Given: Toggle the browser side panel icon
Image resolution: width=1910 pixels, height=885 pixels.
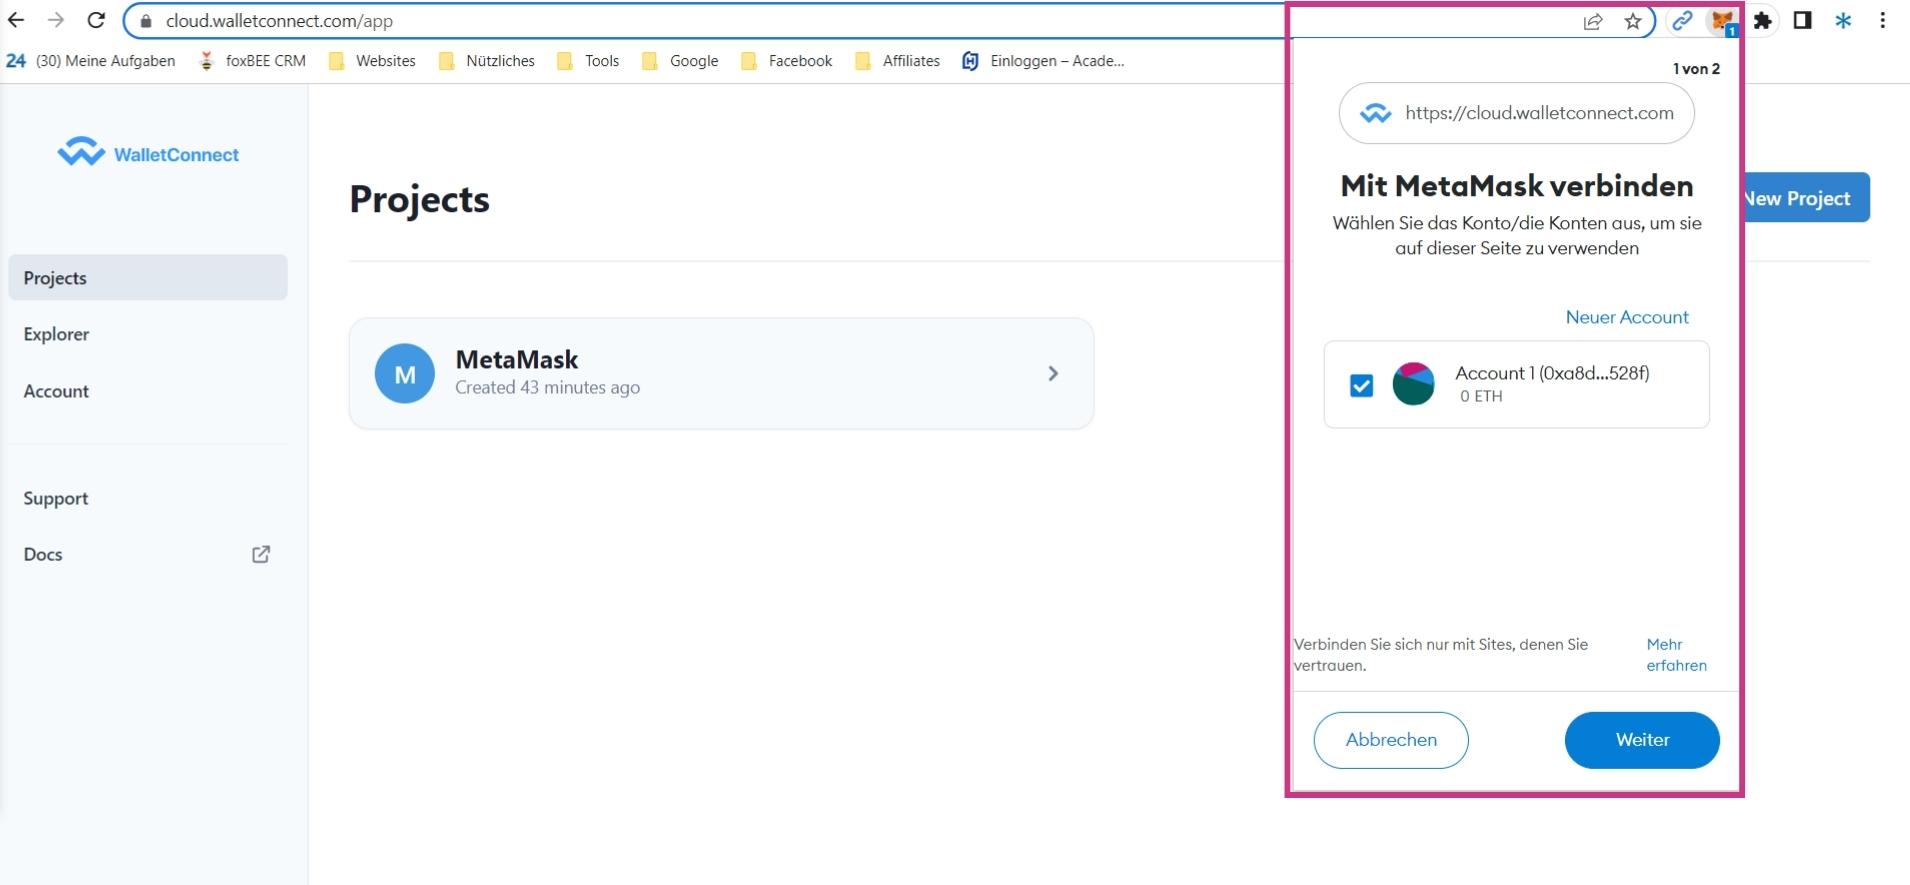Looking at the screenshot, I should 1803,20.
